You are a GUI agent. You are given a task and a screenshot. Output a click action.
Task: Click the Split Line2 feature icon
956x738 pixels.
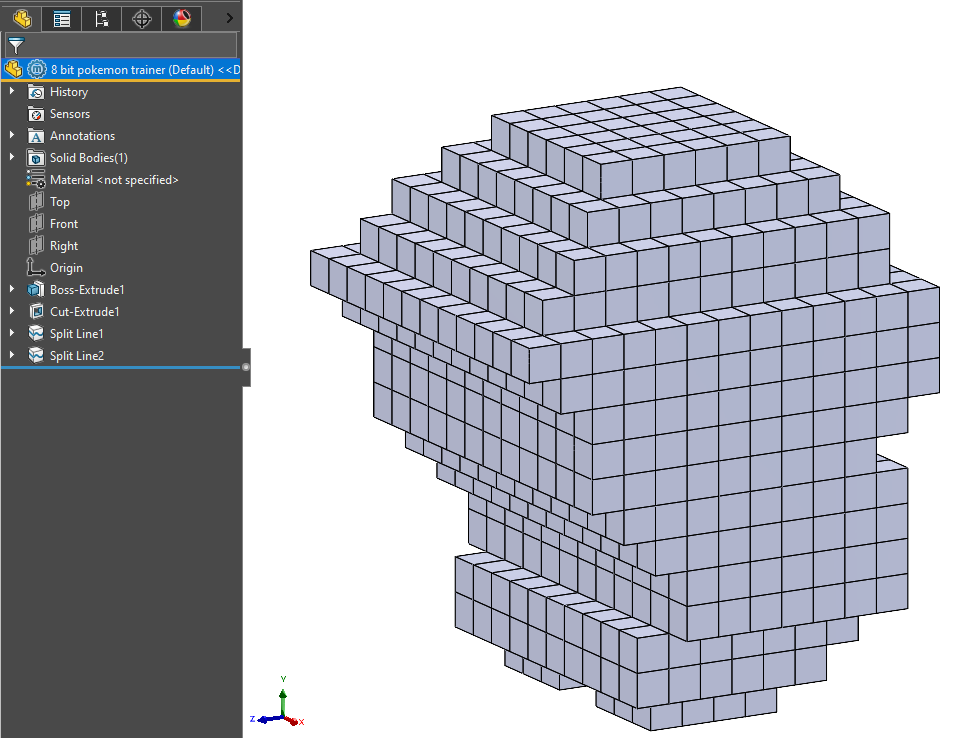pos(36,355)
